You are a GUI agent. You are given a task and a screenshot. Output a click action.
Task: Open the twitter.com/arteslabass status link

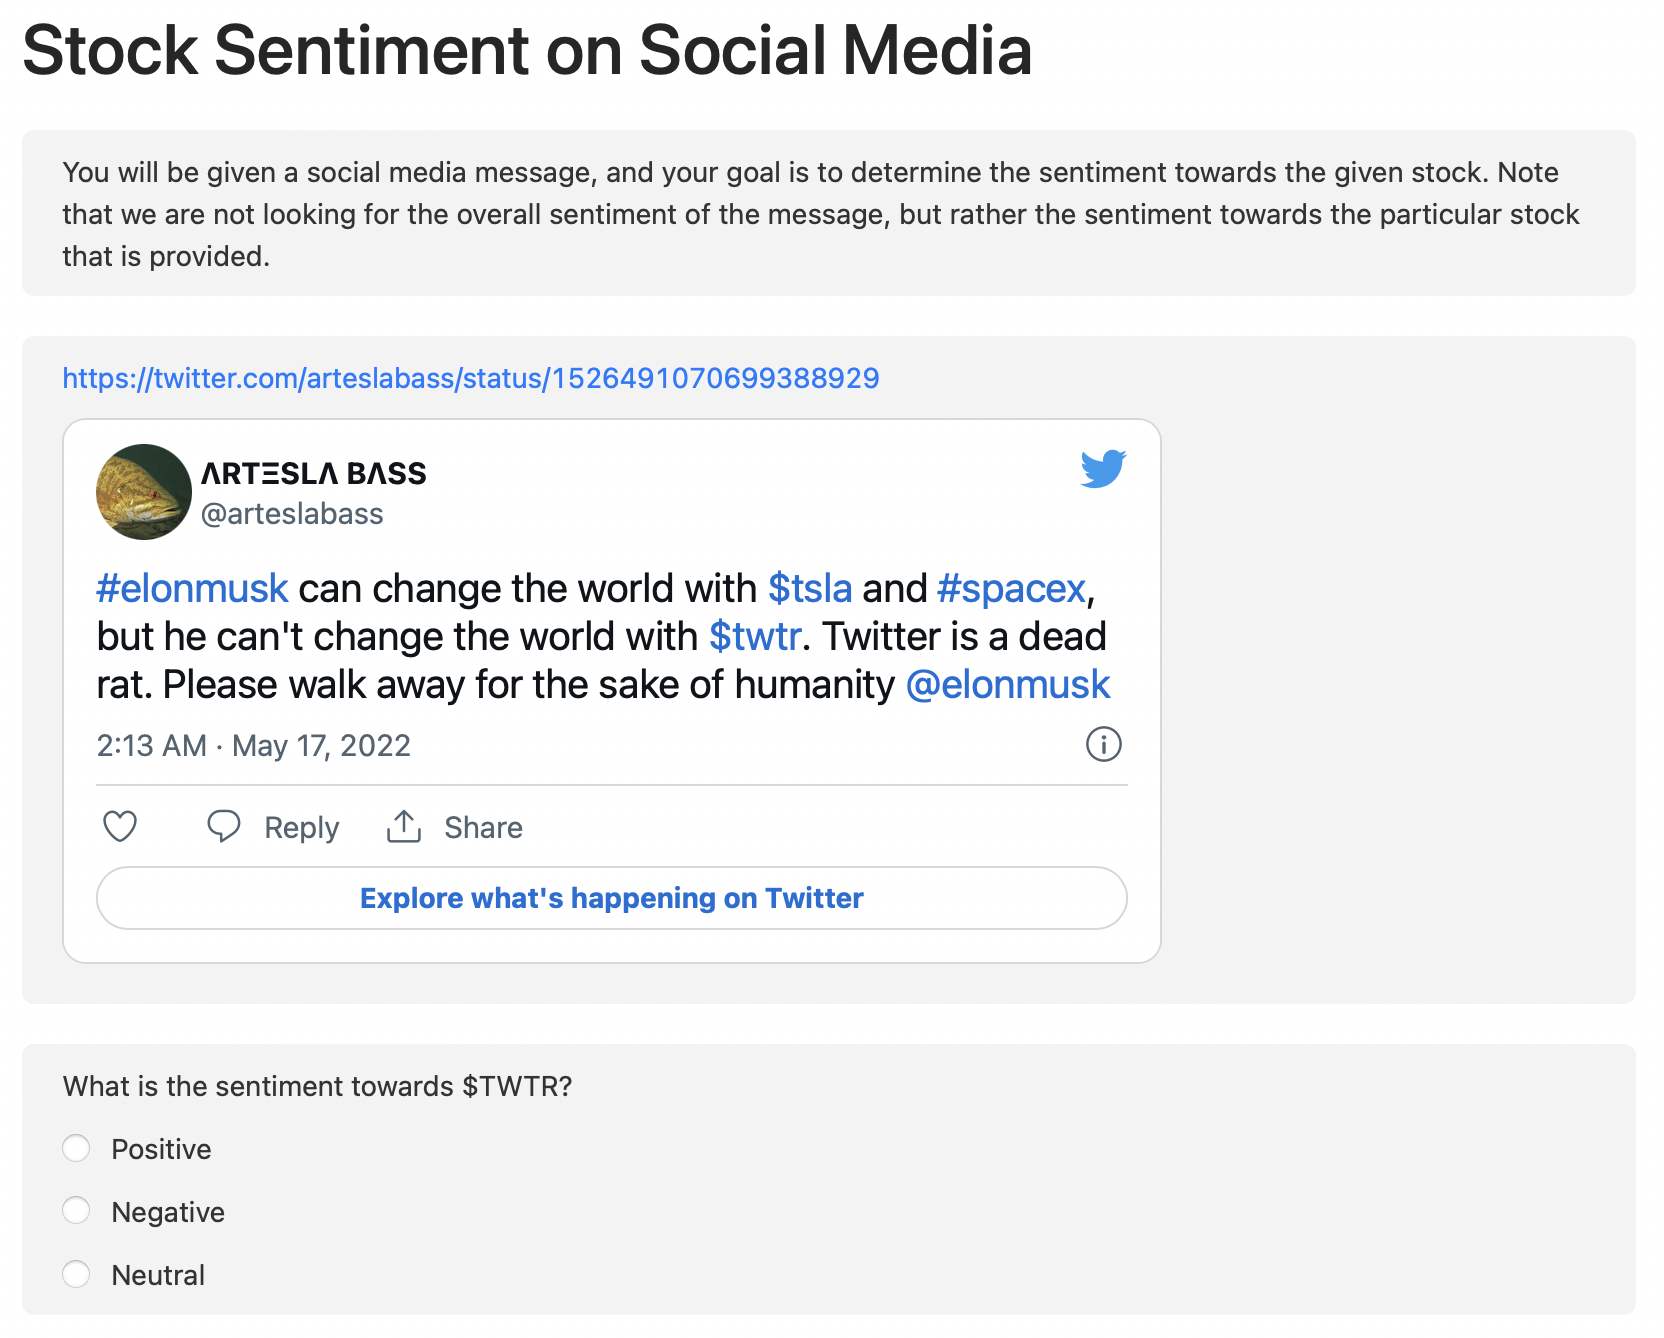[x=471, y=378]
